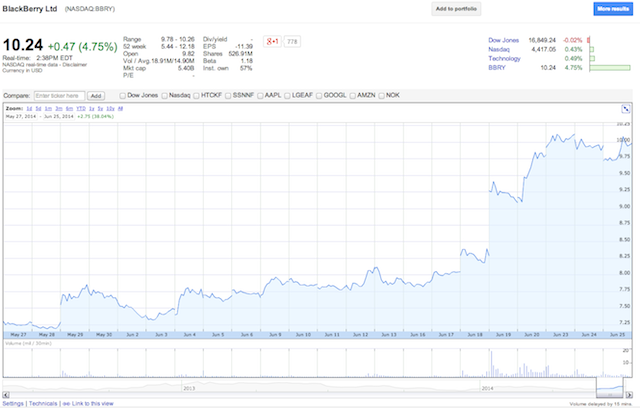This screenshot has width=640, height=408.
Task: Select 5y zoom range
Action: [100, 109]
